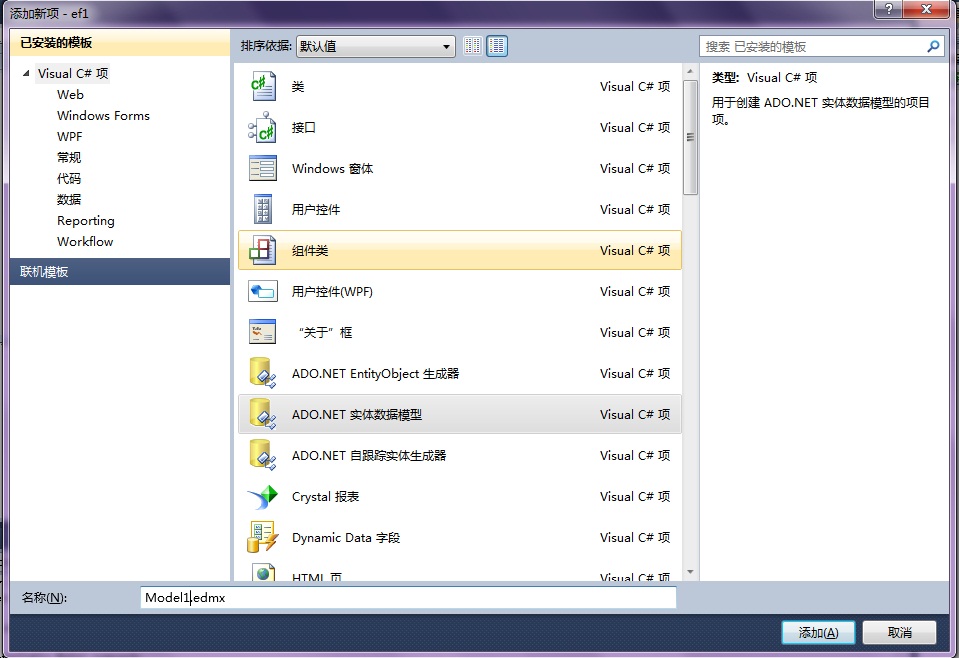Image resolution: width=959 pixels, height=658 pixels.
Task: Collapse the Visual C# 项 tree node
Action: click(x=27, y=74)
